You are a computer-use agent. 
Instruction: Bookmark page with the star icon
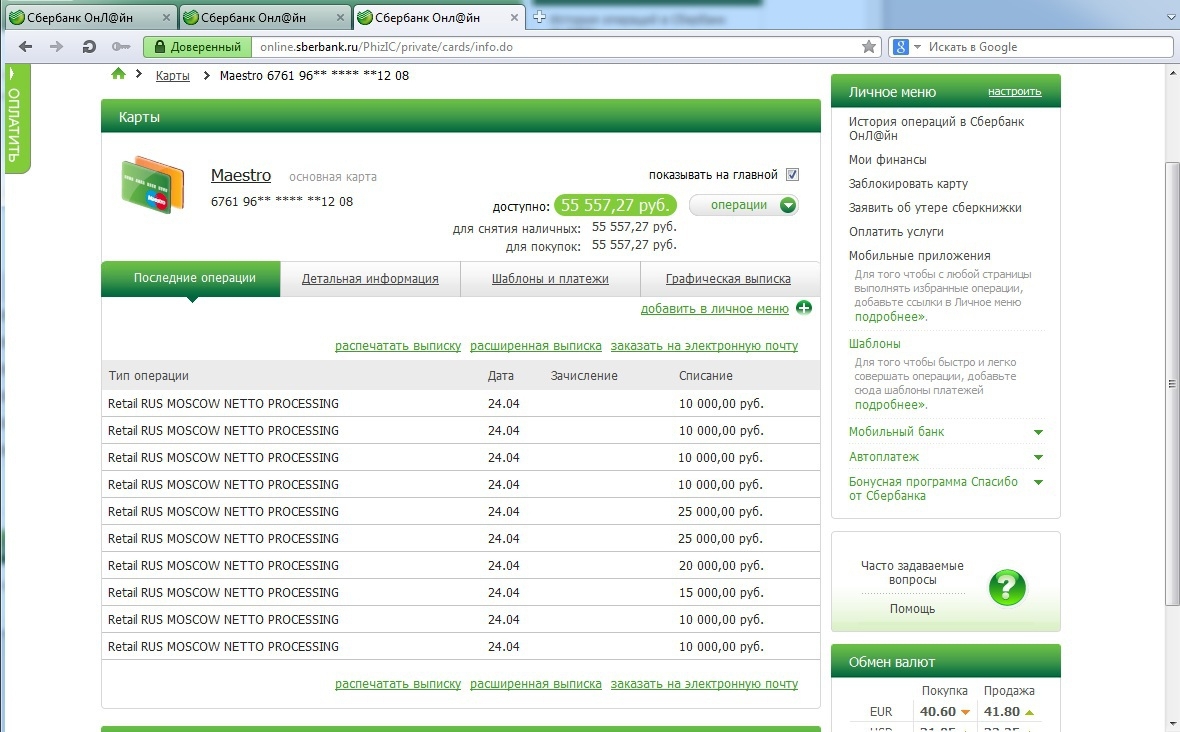pyautogui.click(x=868, y=47)
